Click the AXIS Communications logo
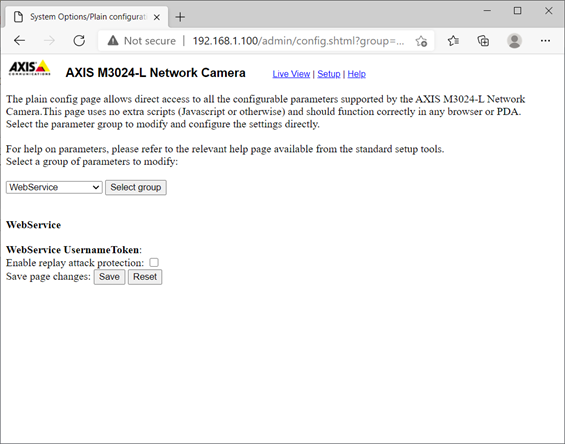Screen dimensions: 565x444 (x=30, y=68)
